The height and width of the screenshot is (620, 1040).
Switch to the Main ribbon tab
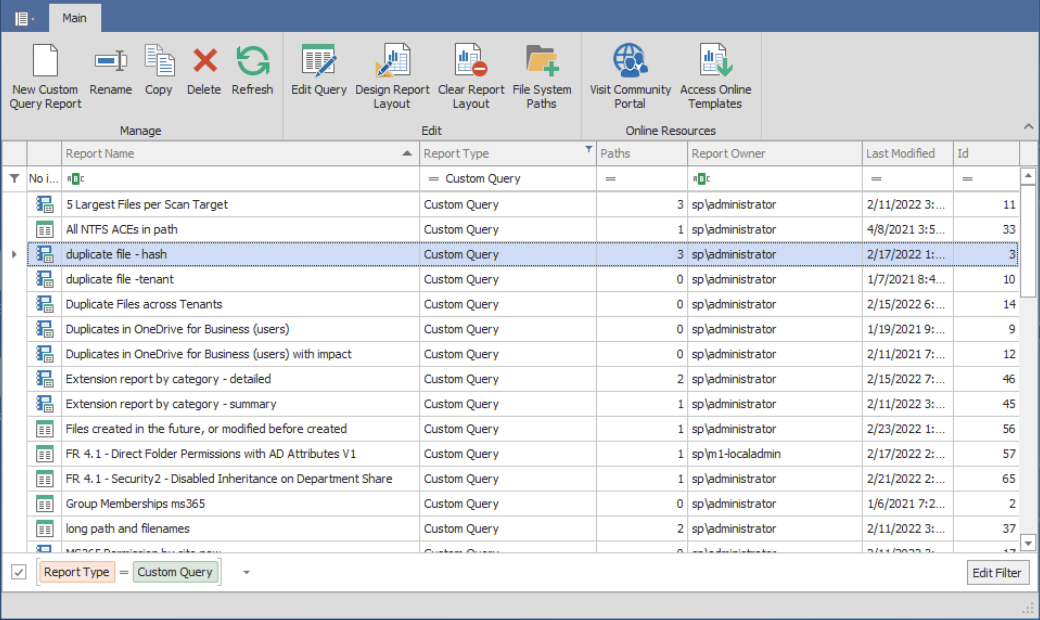[74, 17]
